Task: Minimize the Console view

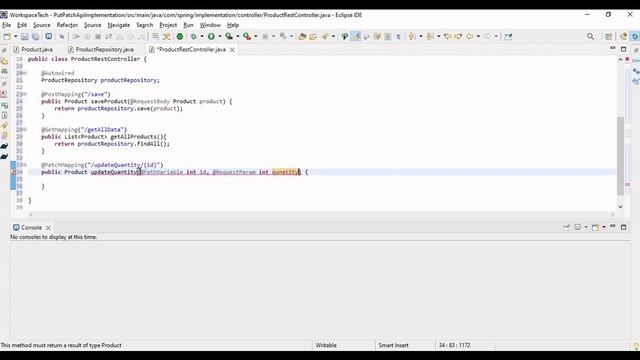Action: coord(613,227)
